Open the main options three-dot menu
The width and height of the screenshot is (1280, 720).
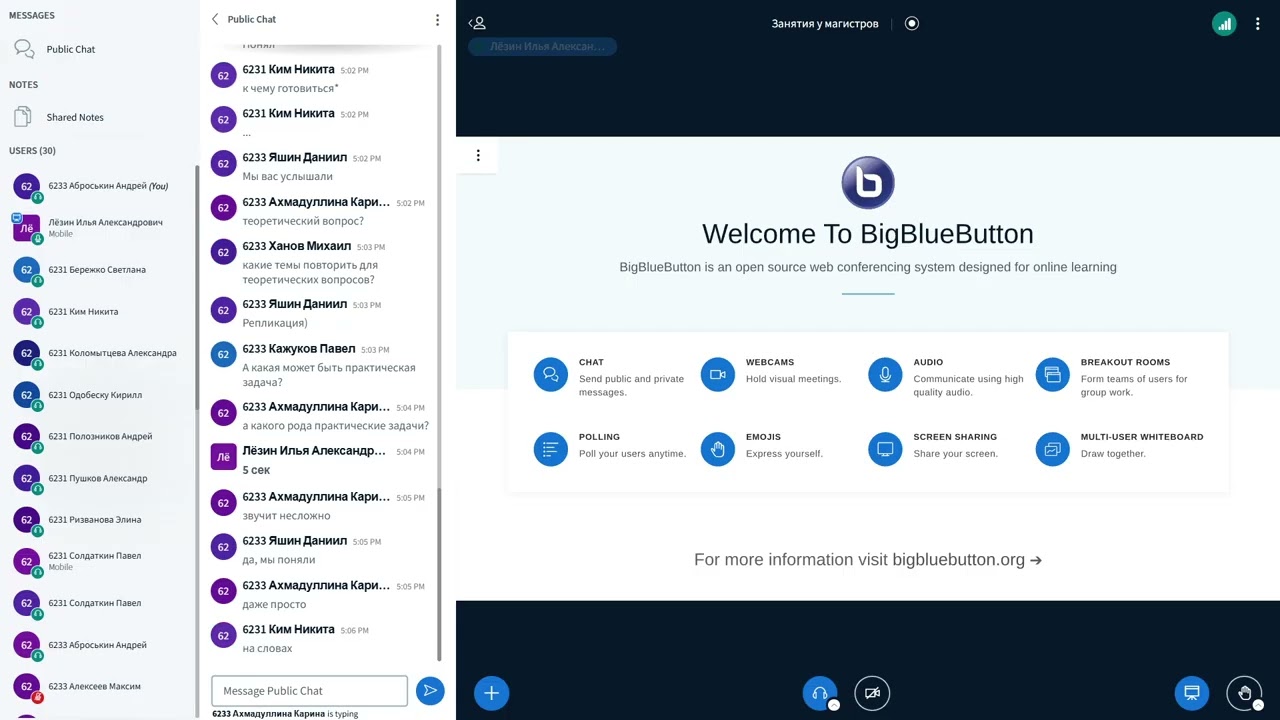pyautogui.click(x=1258, y=24)
